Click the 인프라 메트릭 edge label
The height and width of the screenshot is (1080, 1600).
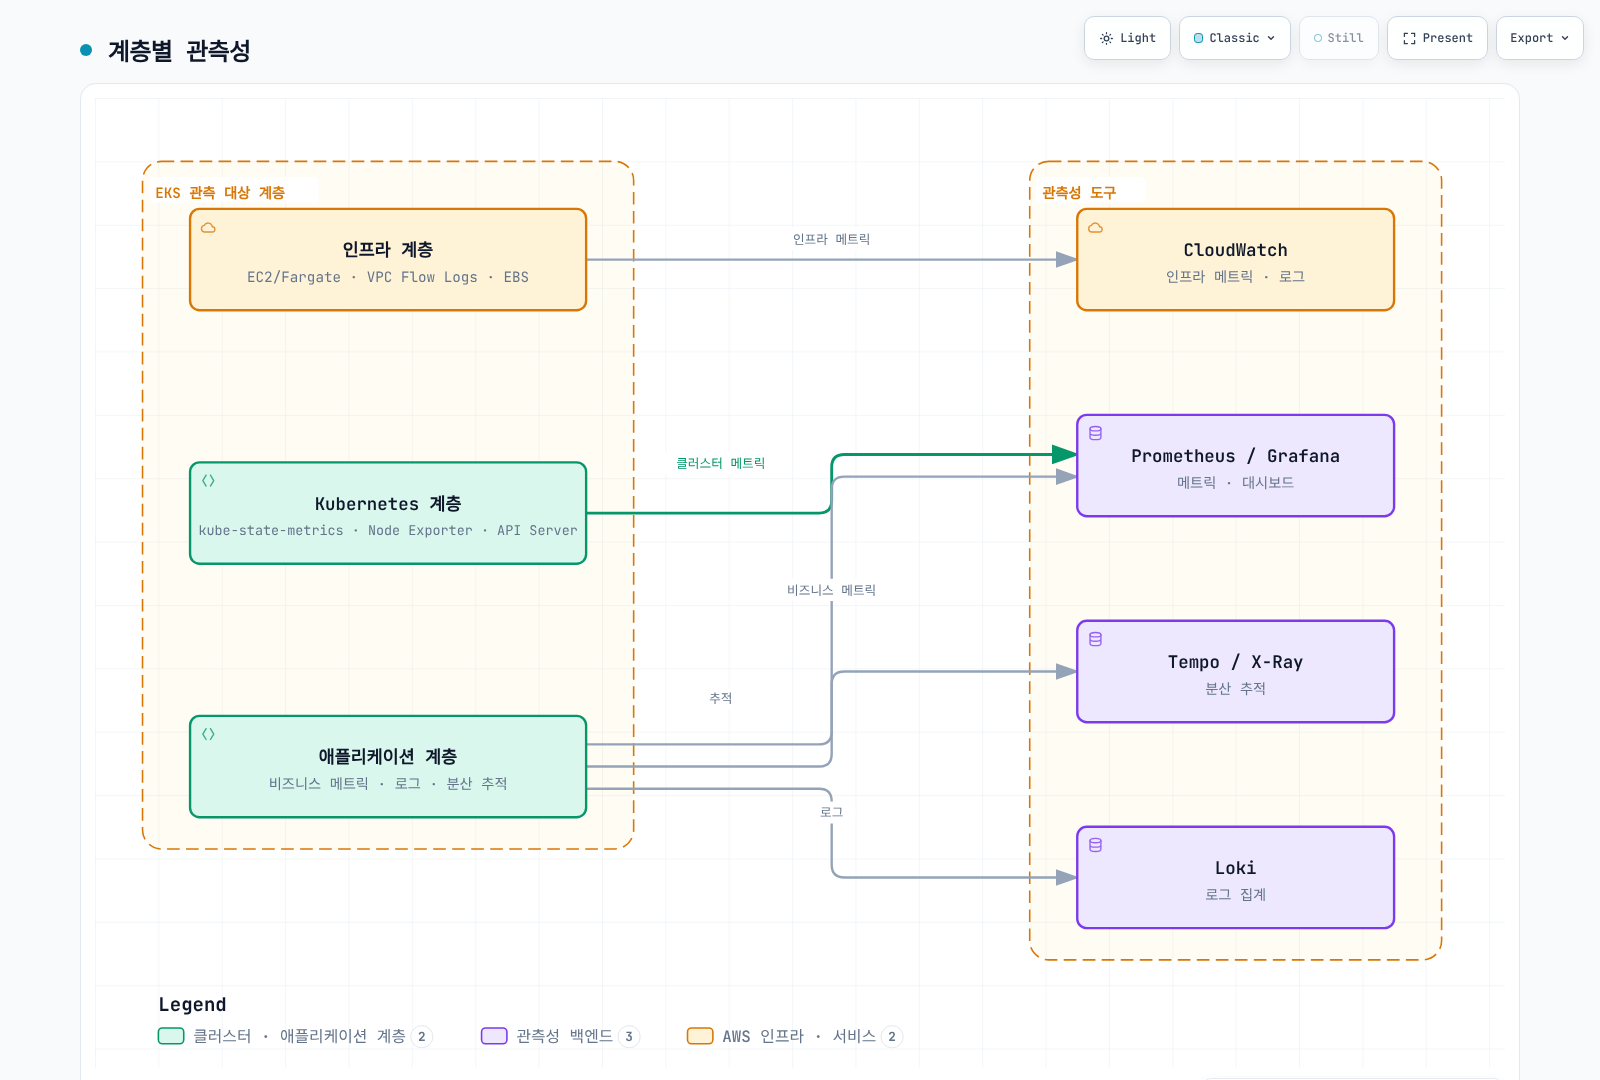pyautogui.click(x=831, y=239)
